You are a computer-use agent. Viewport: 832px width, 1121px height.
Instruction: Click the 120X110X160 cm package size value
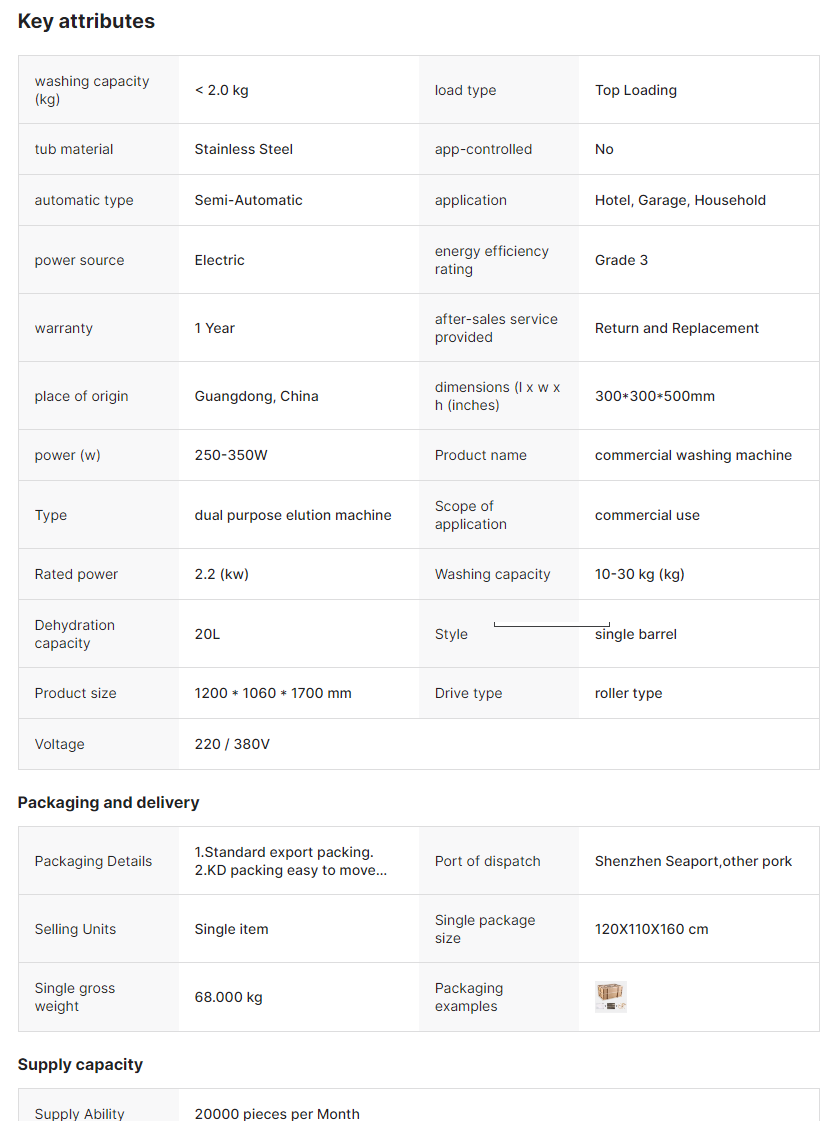[x=651, y=929]
